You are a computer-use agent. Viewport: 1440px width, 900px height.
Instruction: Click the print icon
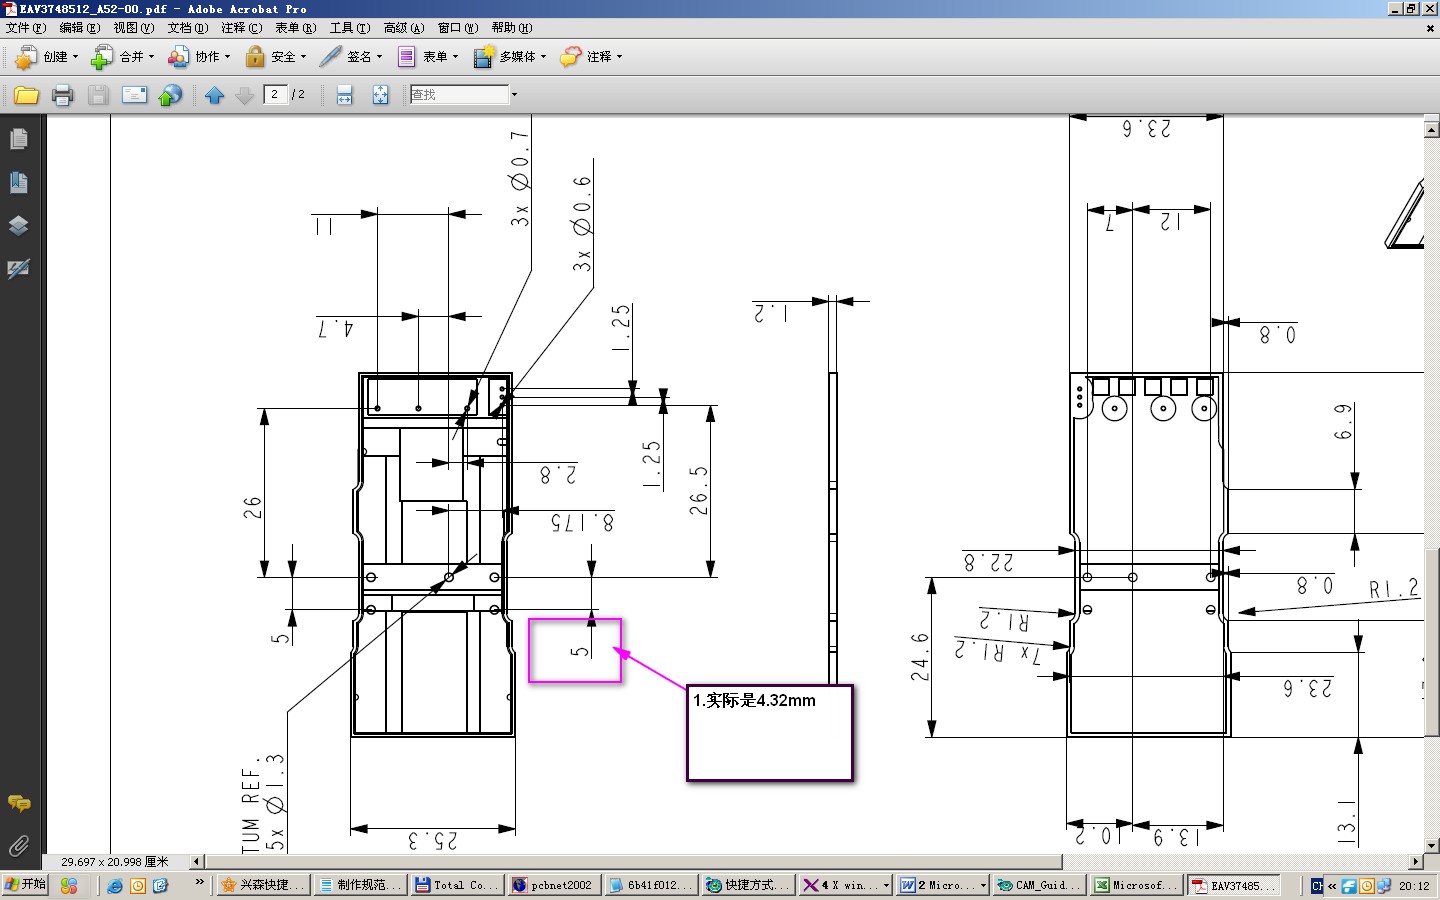[62, 95]
